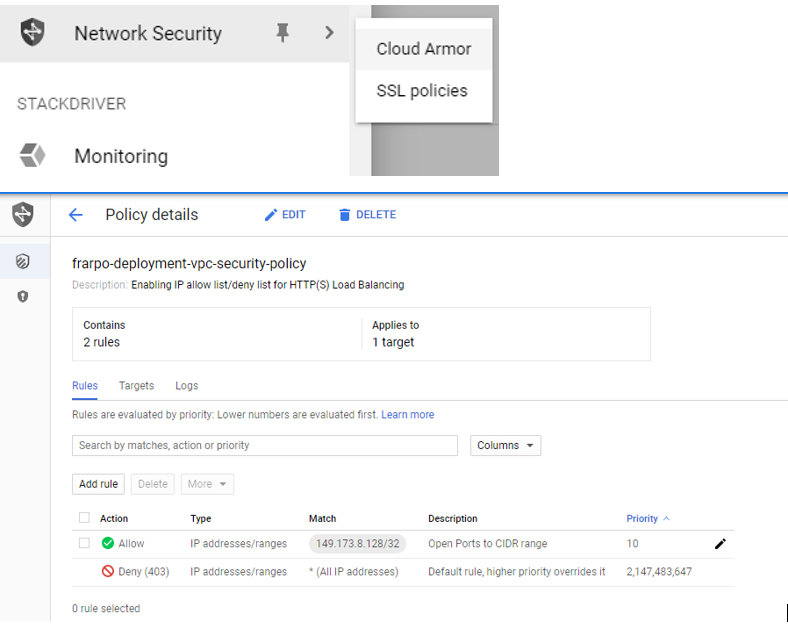Go back using the left arrow icon
This screenshot has height=627, width=788.
point(76,215)
